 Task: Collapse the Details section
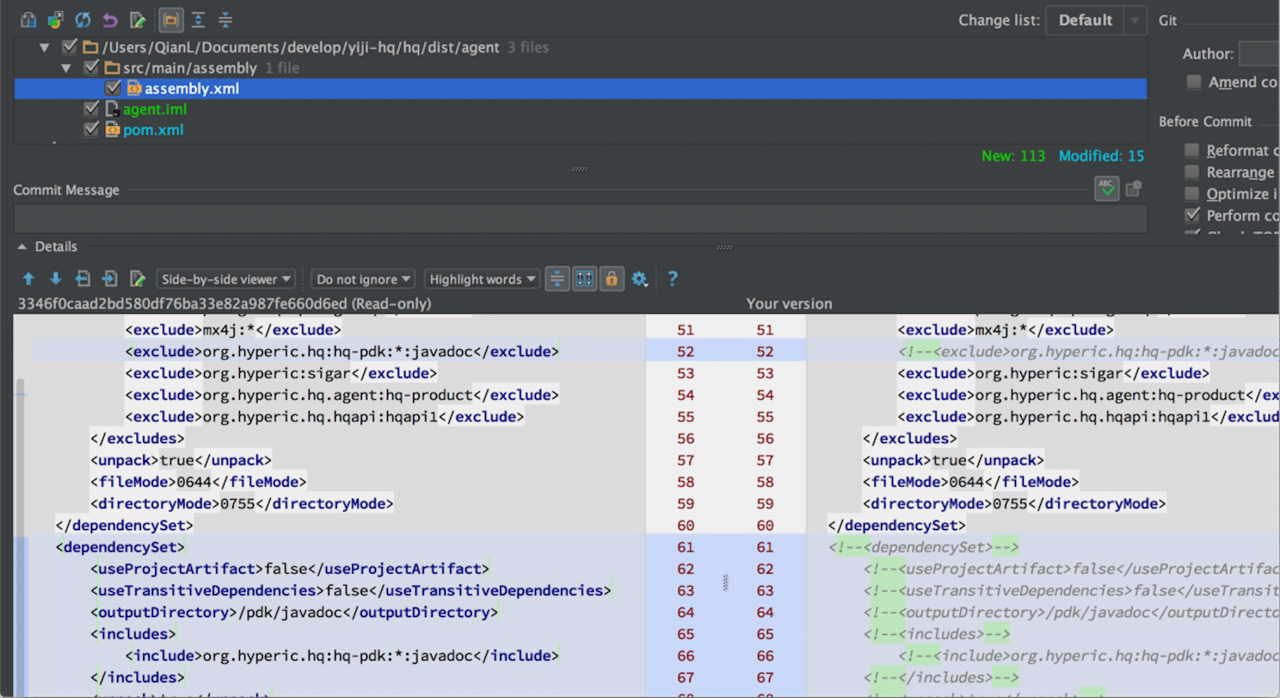pos(22,247)
